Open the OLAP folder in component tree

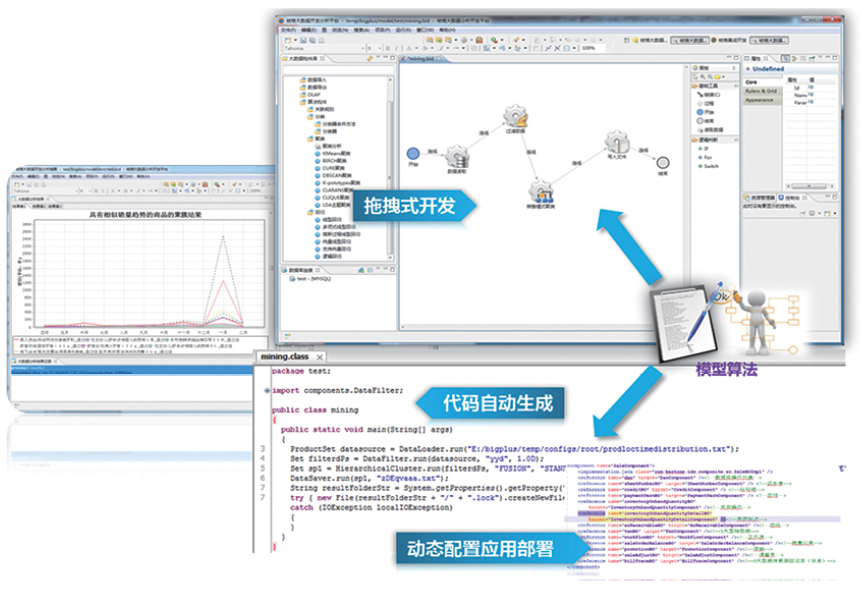(x=310, y=95)
